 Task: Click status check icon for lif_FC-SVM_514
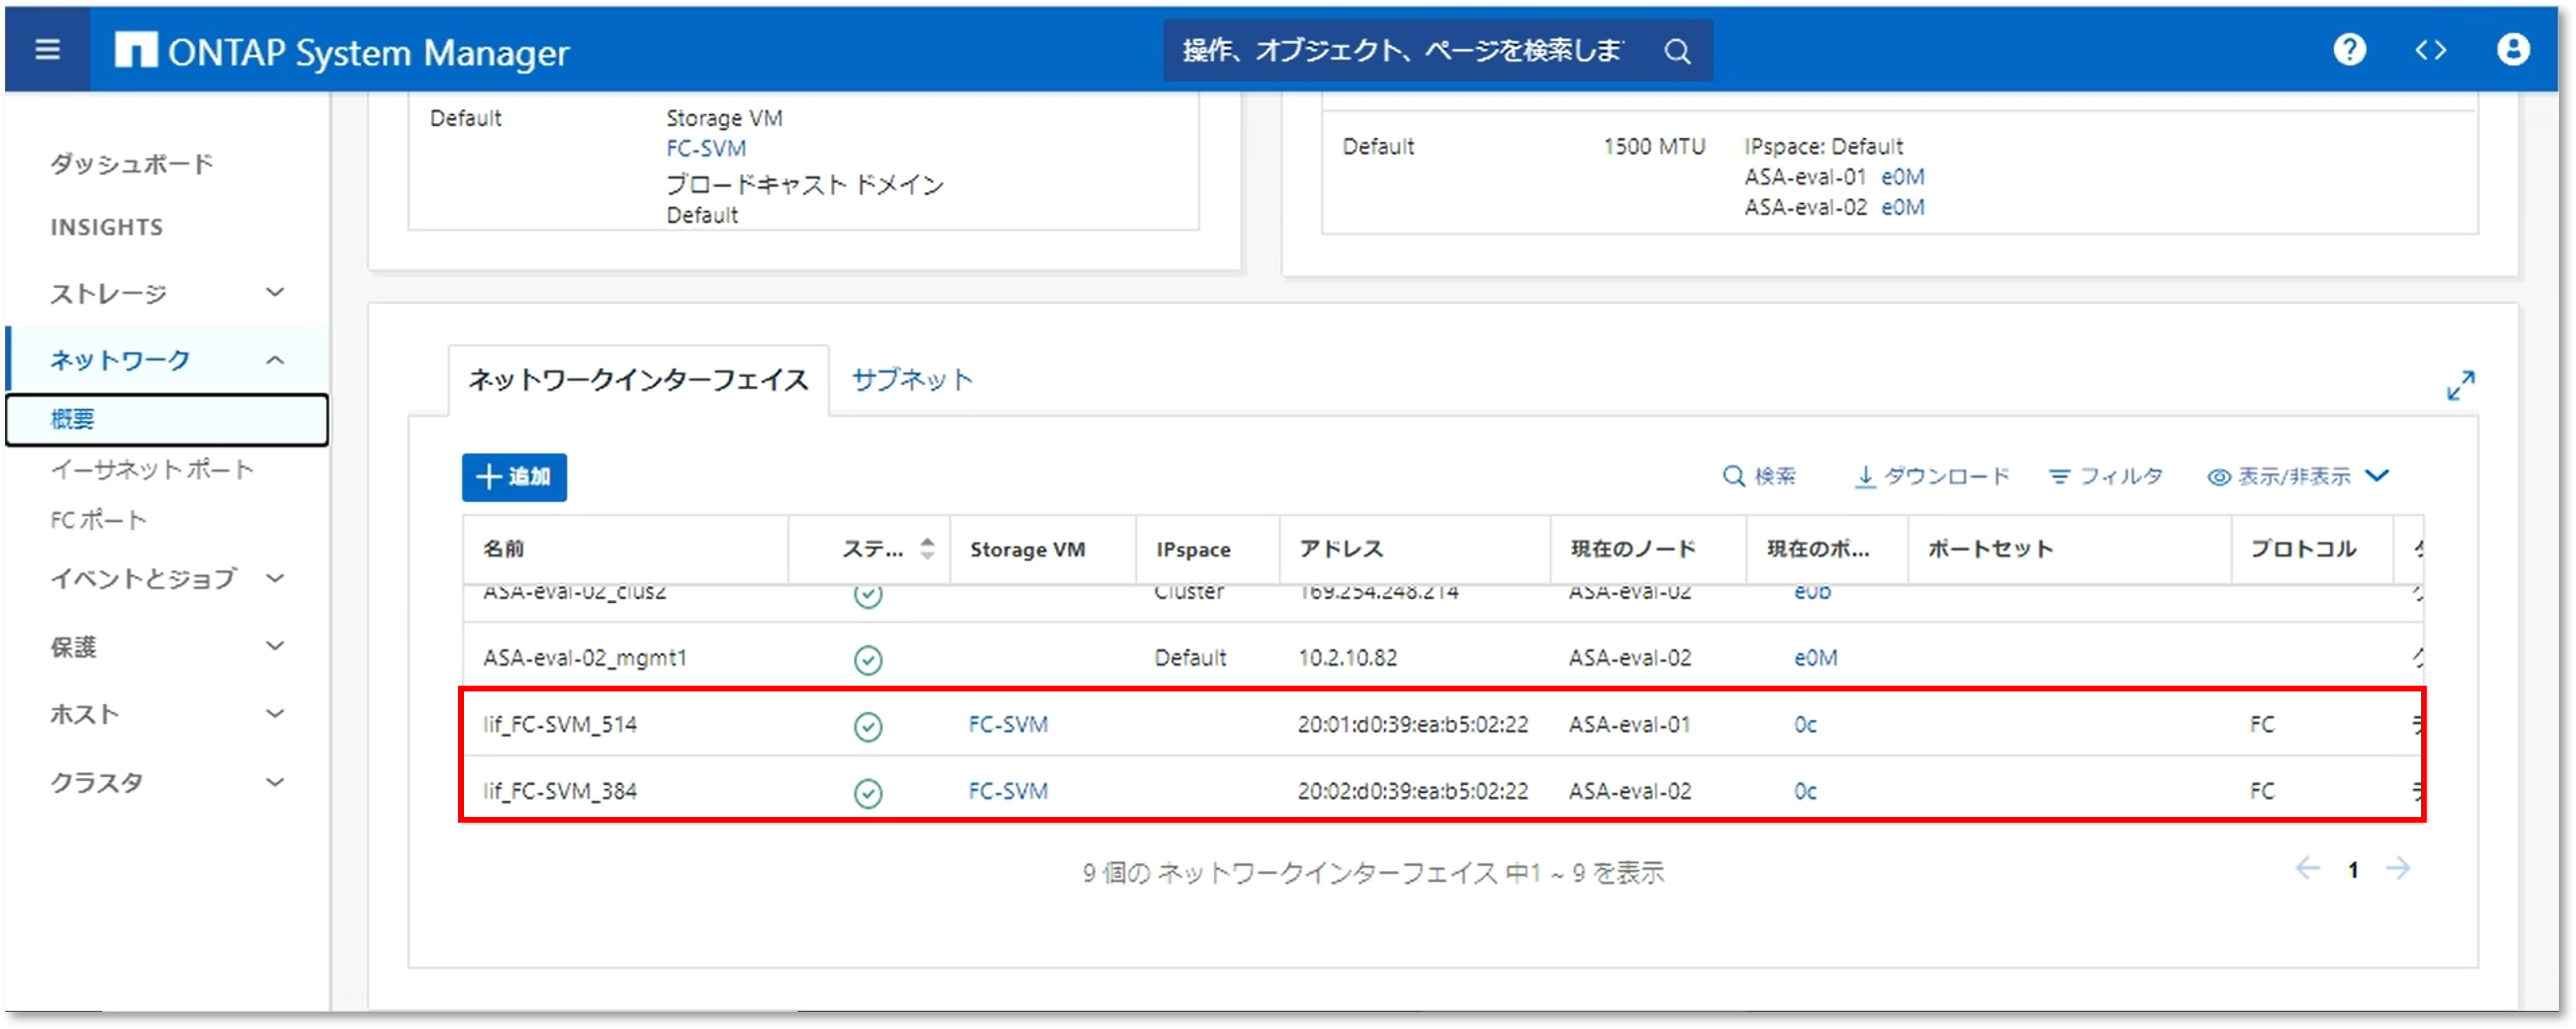[x=868, y=726]
